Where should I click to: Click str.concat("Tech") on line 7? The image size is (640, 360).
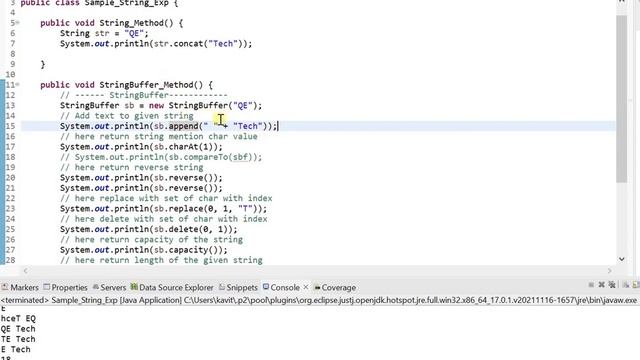200,44
